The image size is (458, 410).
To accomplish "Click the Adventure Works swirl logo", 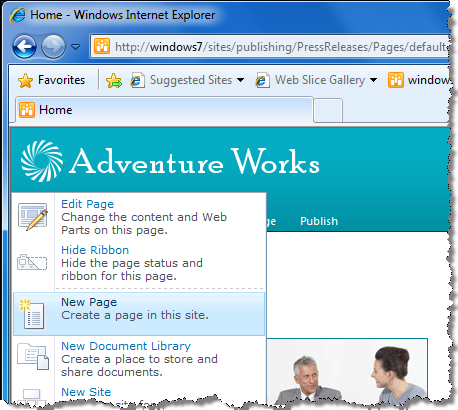I will [42, 161].
